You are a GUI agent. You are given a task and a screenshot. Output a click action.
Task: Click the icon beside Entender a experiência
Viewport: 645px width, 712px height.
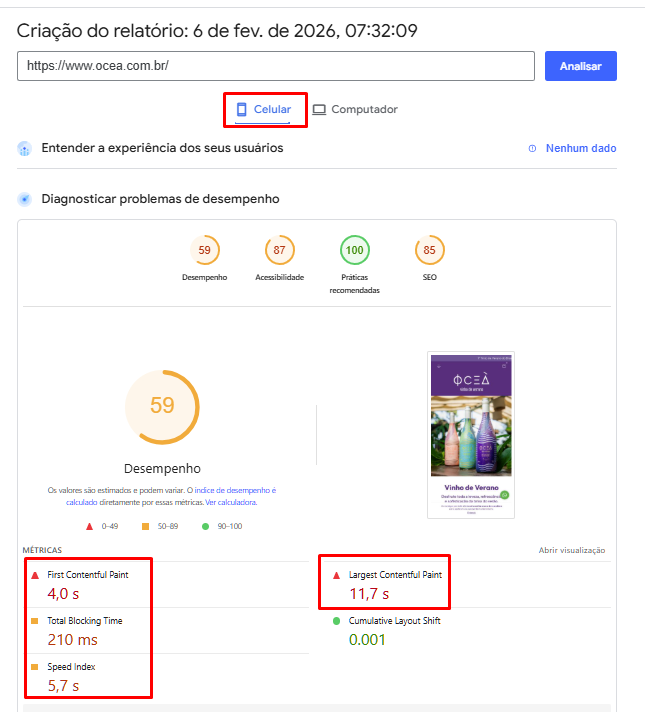point(25,148)
